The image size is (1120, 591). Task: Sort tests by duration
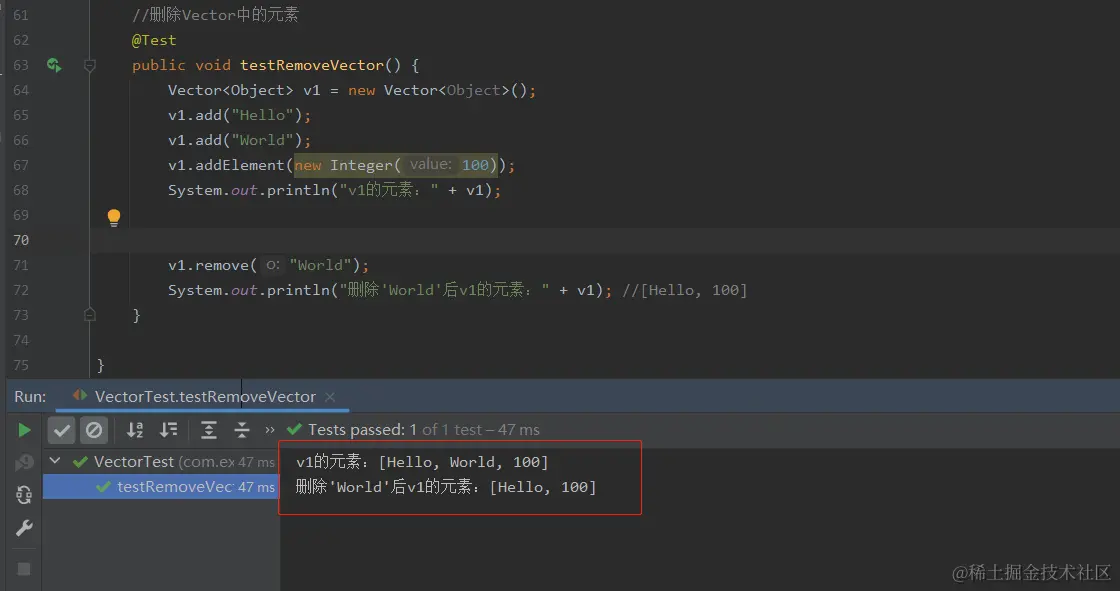[169, 429]
